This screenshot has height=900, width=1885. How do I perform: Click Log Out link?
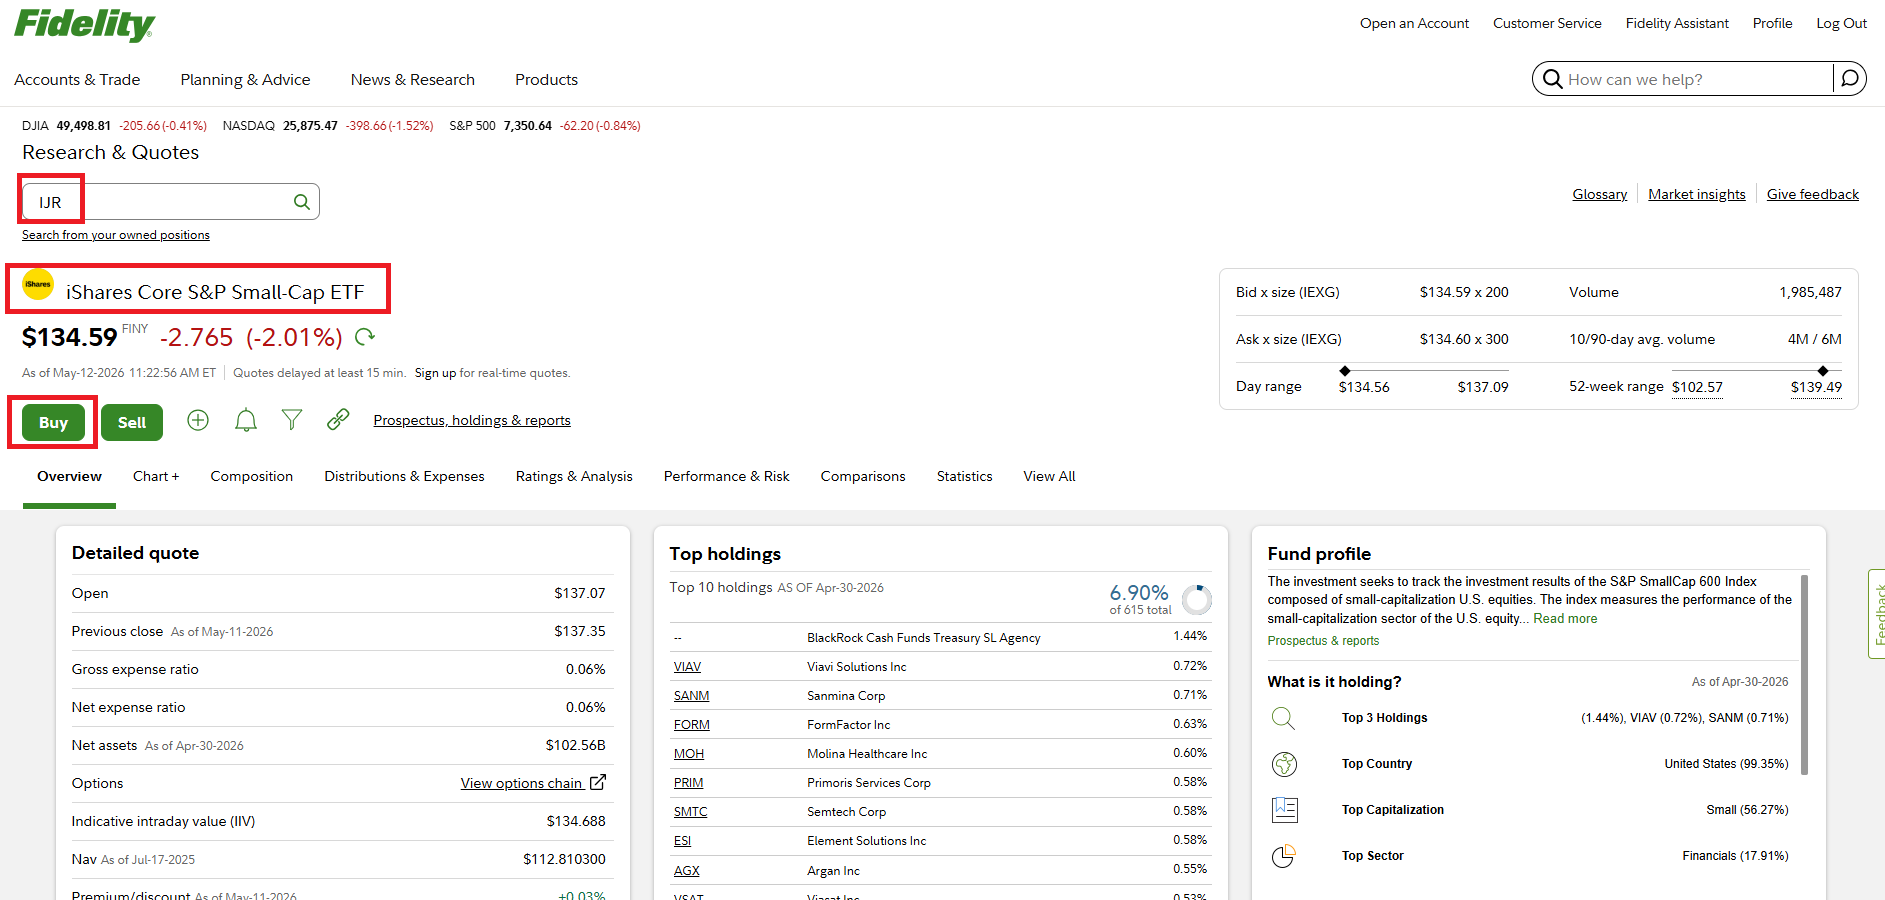1841,23
